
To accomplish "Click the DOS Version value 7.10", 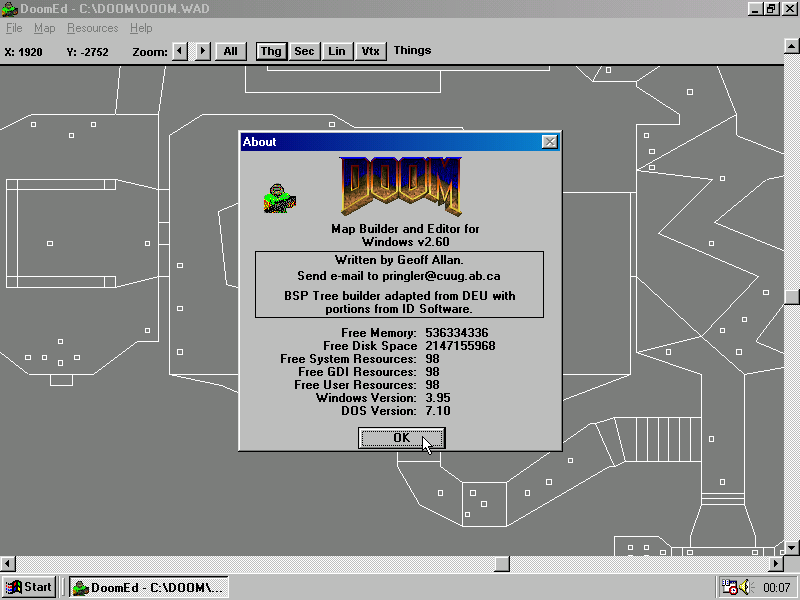I will coord(438,411).
